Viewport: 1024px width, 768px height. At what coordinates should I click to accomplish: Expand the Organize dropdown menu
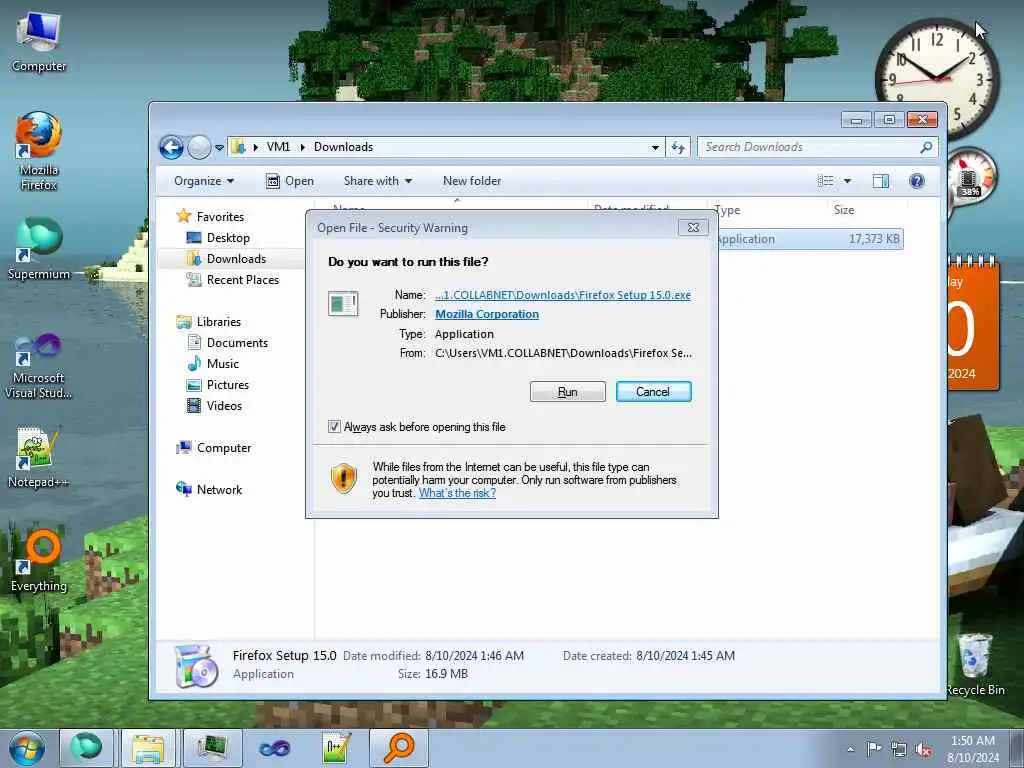pyautogui.click(x=204, y=181)
